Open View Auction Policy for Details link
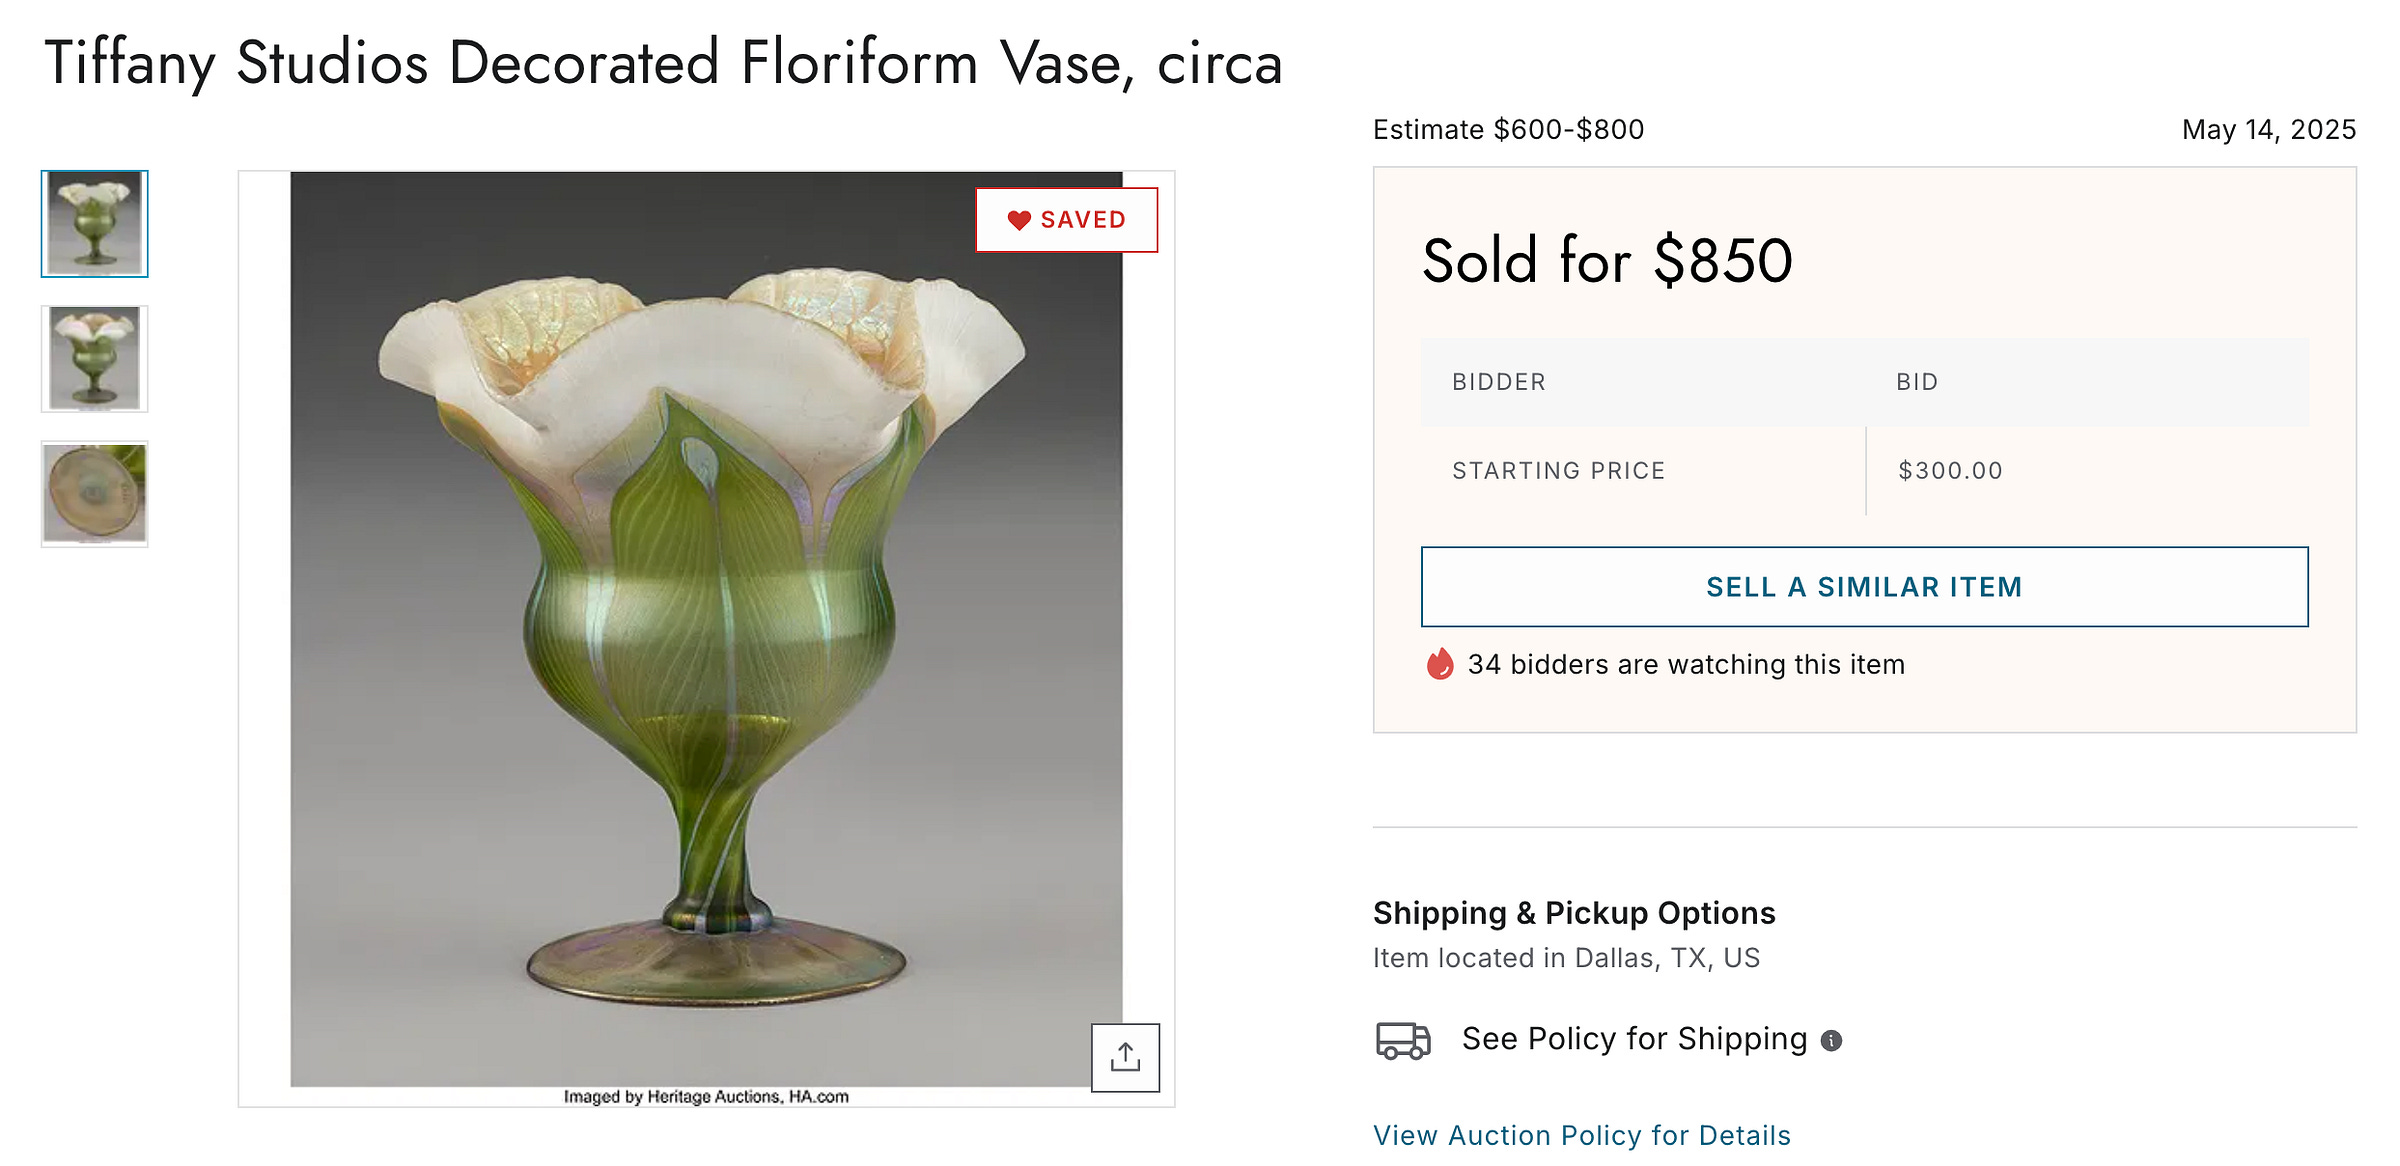Image resolution: width=2400 pixels, height=1166 pixels. [x=1581, y=1135]
